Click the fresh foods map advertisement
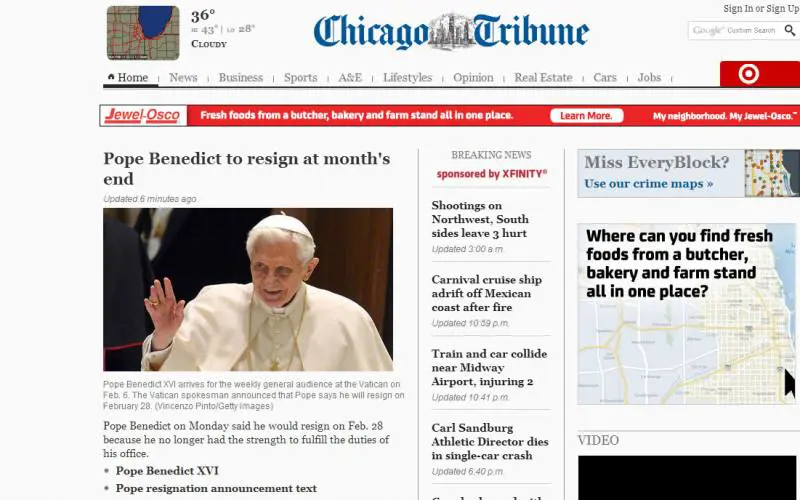The image size is (800, 500). point(687,314)
